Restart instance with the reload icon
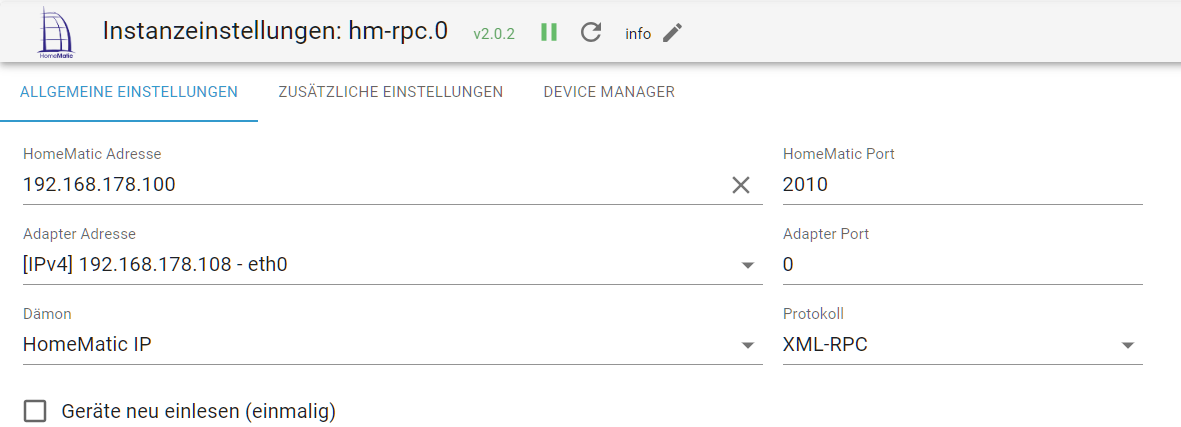The width and height of the screenshot is (1181, 427). pos(591,32)
